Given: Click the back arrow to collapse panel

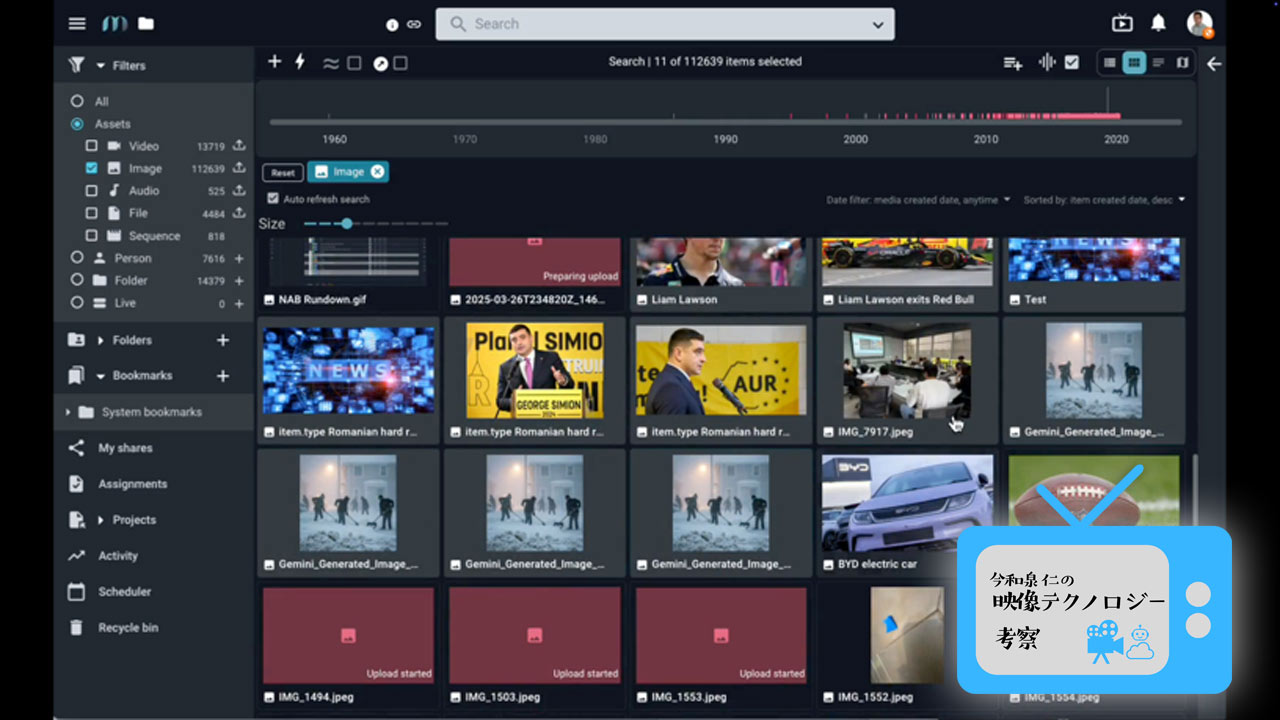Looking at the screenshot, I should 1214,64.
